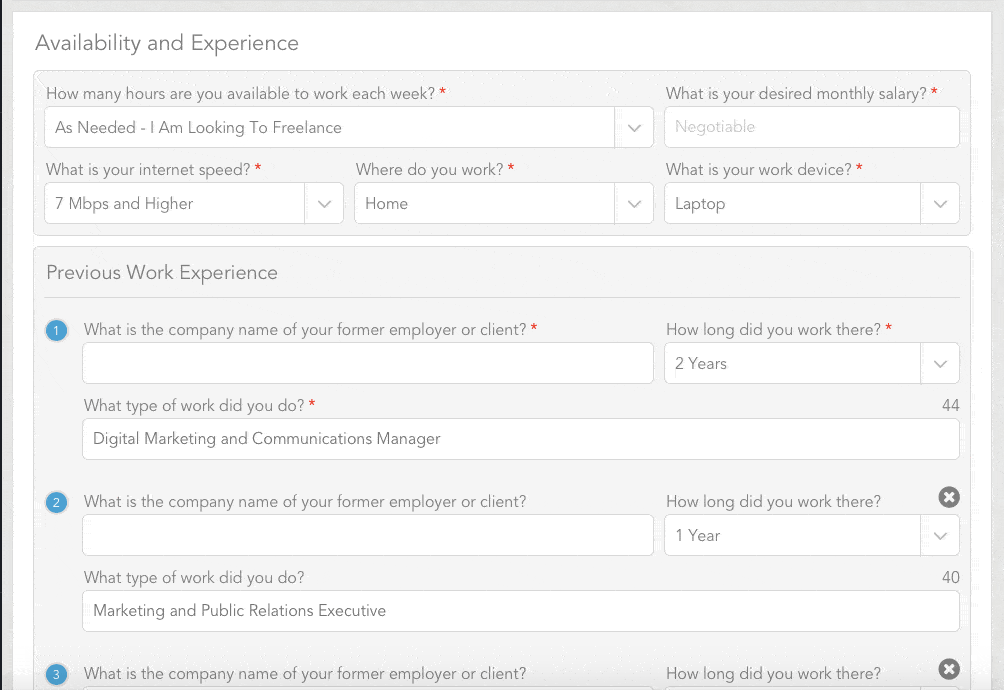1004x690 pixels.
Task: Click the number 2 experience badge
Action: point(57,502)
